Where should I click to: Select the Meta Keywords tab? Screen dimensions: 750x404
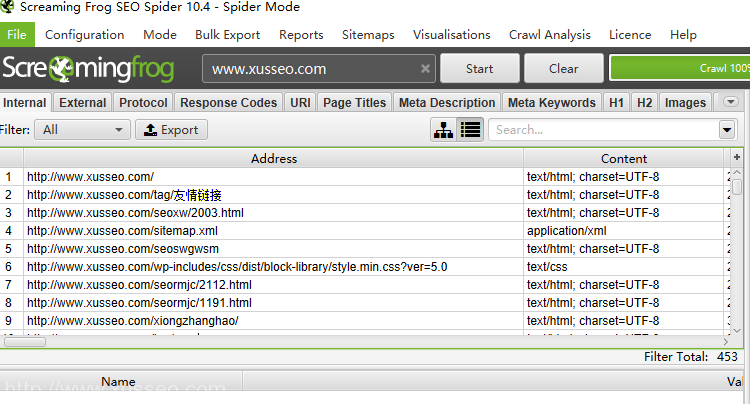(x=551, y=102)
